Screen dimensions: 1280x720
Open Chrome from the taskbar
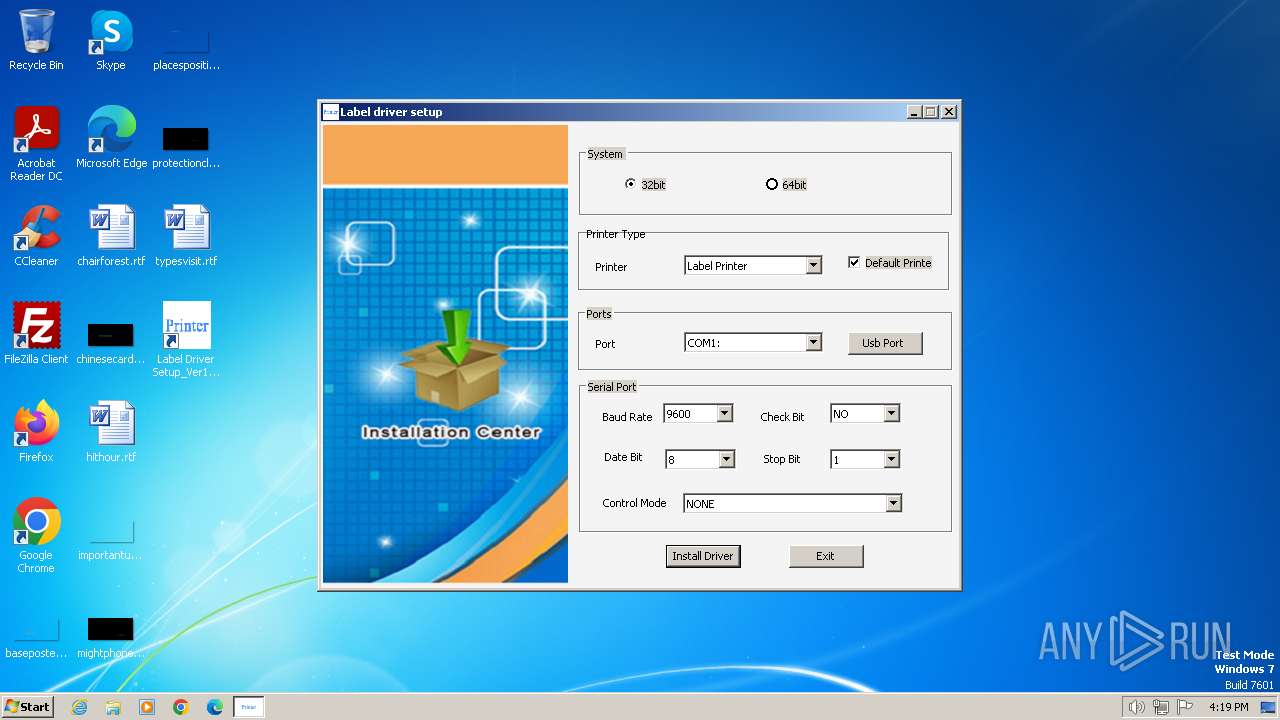(x=181, y=707)
